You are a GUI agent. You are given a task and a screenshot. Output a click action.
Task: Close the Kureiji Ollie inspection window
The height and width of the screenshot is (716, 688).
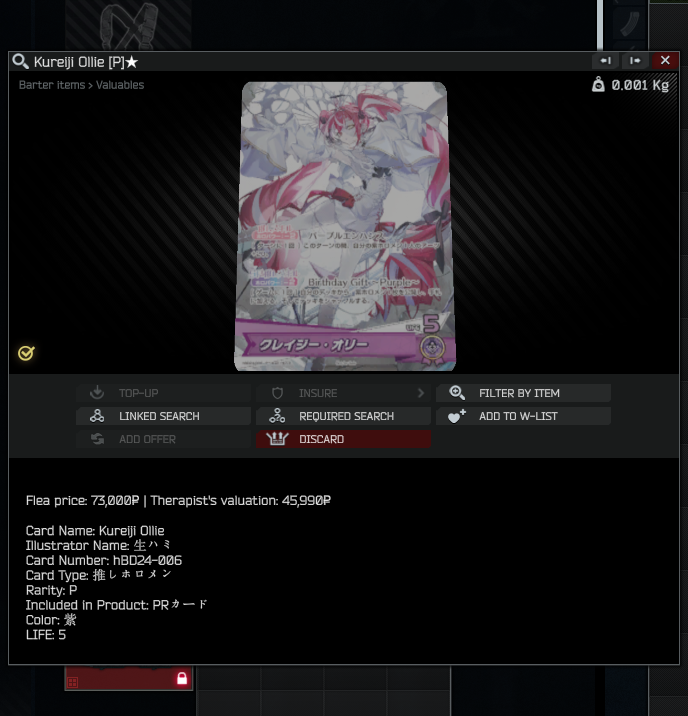[665, 60]
